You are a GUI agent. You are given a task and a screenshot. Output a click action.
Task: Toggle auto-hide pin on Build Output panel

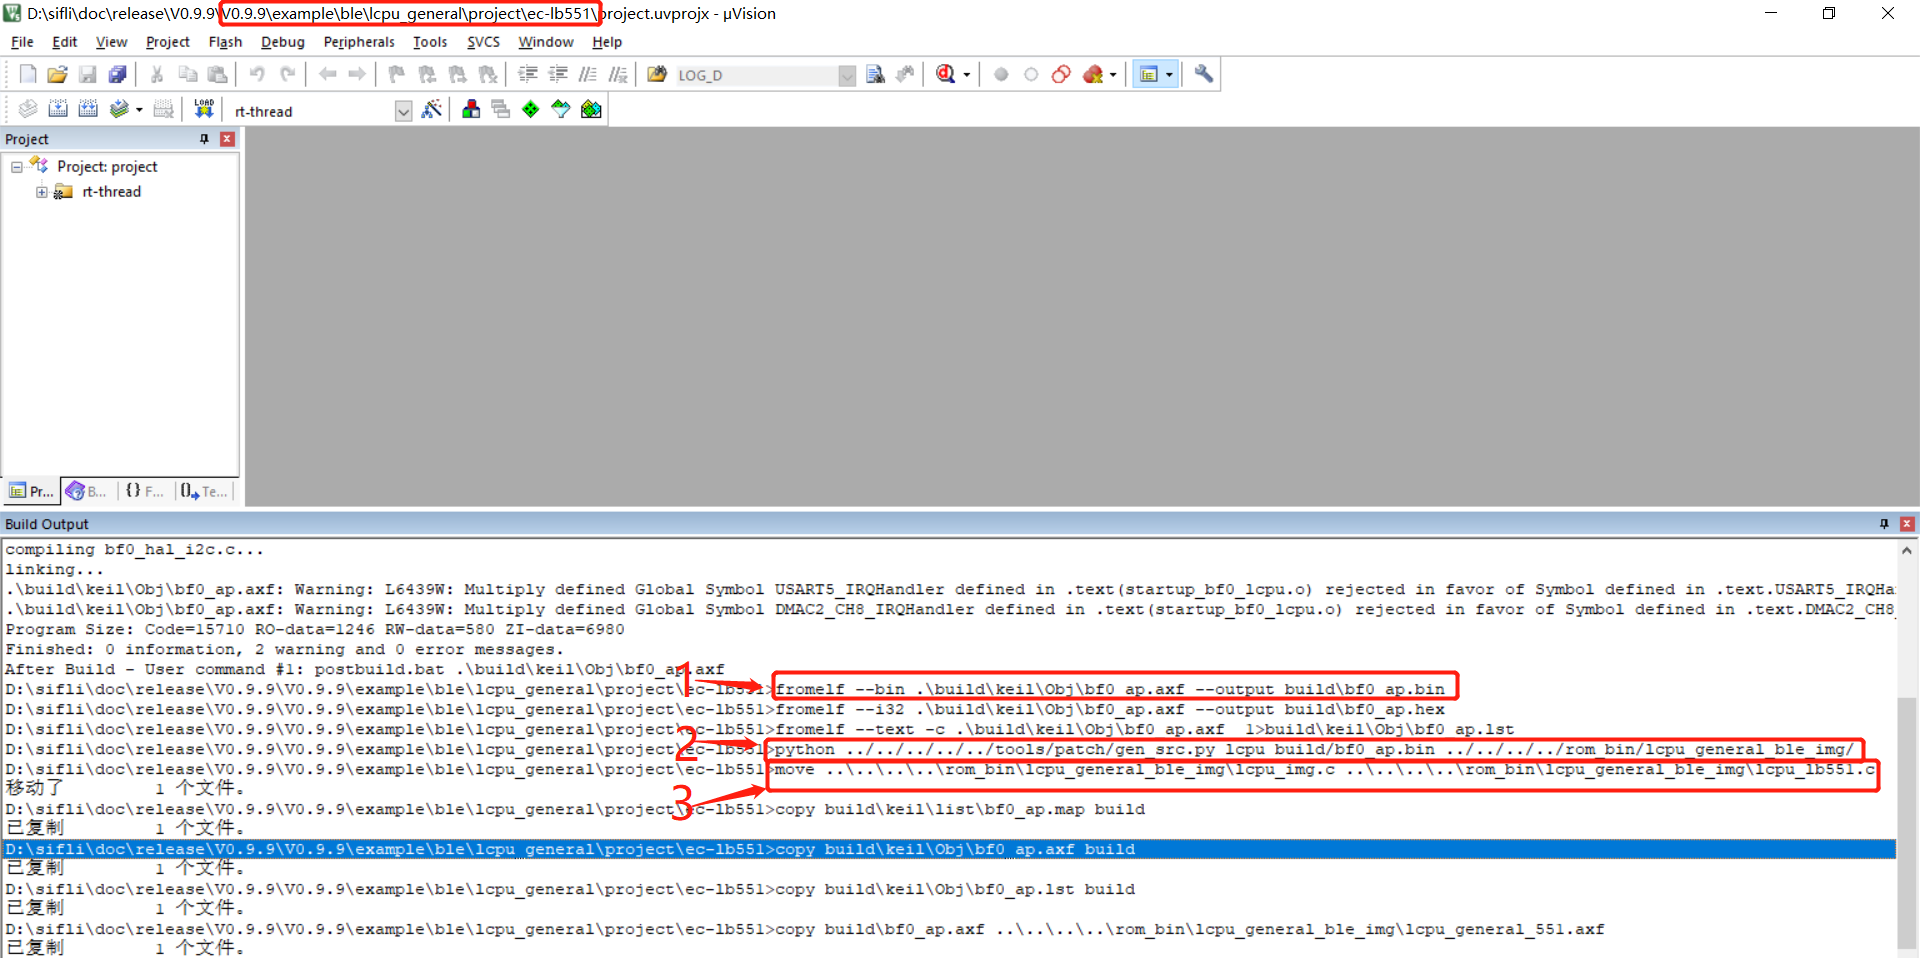1884,524
